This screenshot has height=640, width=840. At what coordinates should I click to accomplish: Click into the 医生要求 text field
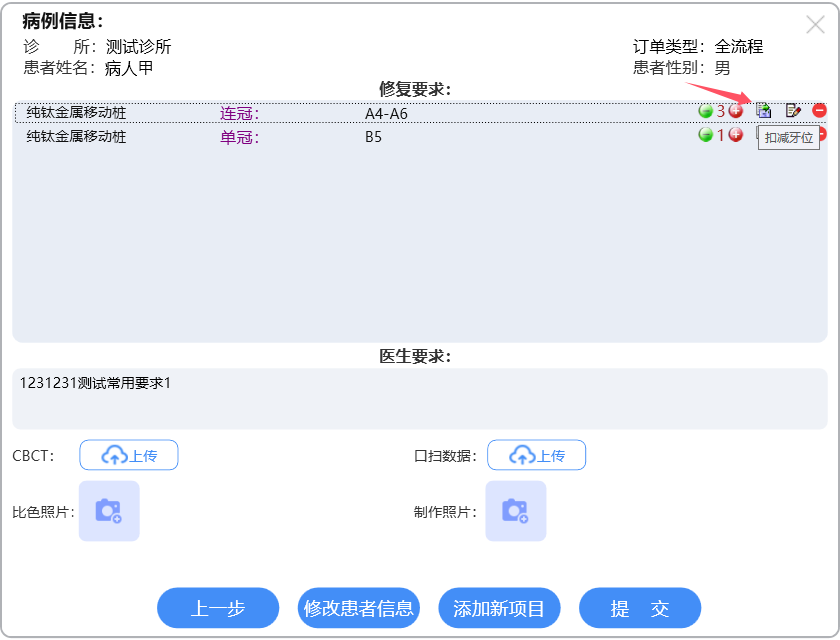[420, 398]
